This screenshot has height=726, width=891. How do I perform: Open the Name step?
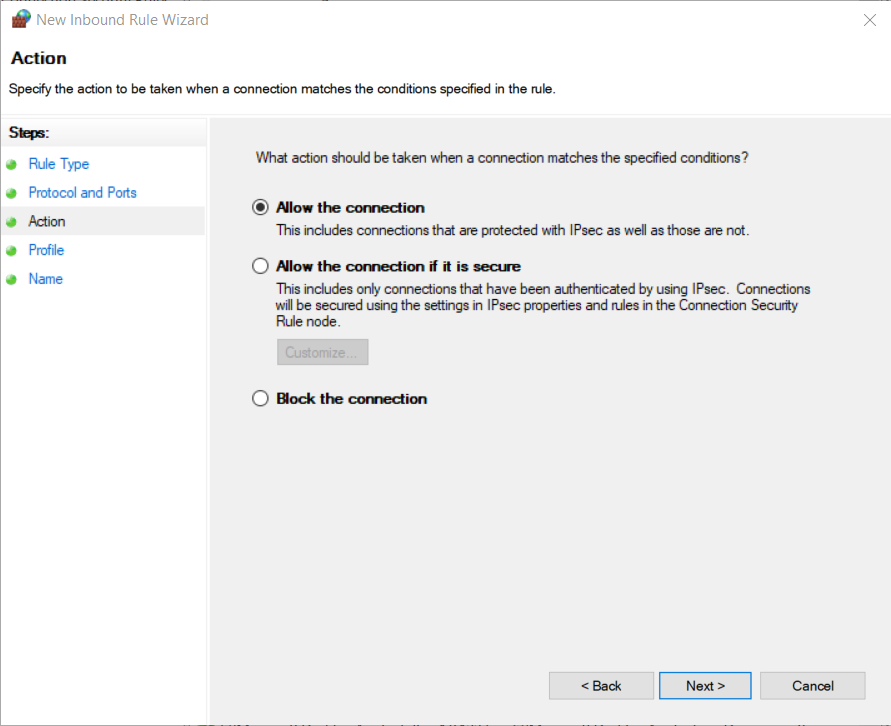46,279
